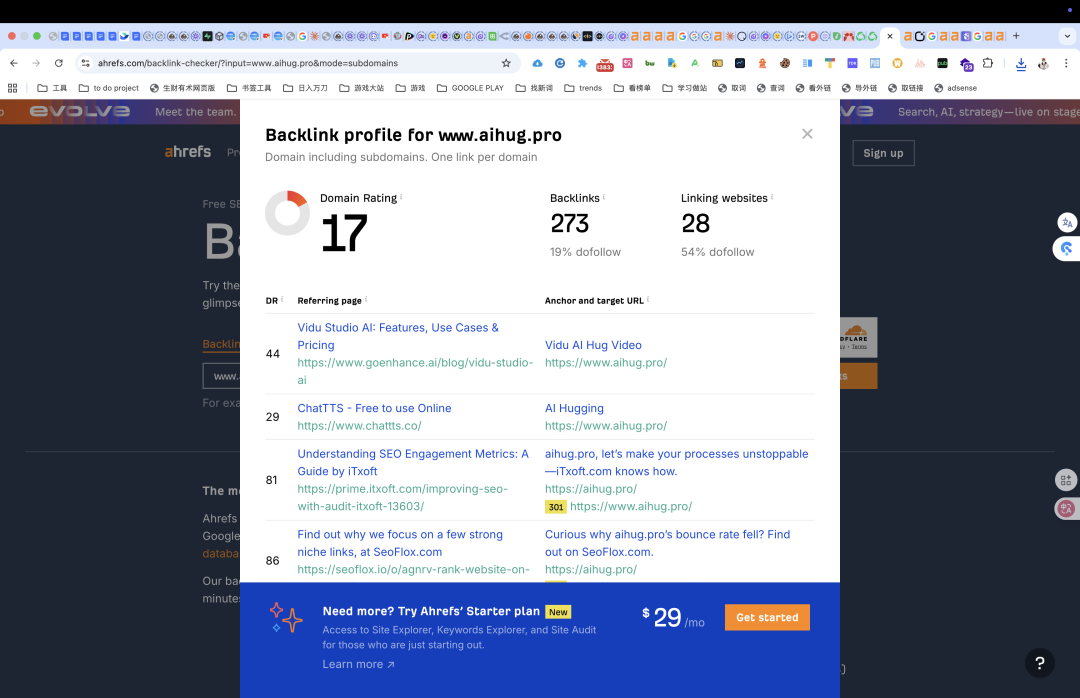The image size is (1080, 698).
Task: Expand the 日入万刀 bookmarks folder
Action: pos(305,88)
